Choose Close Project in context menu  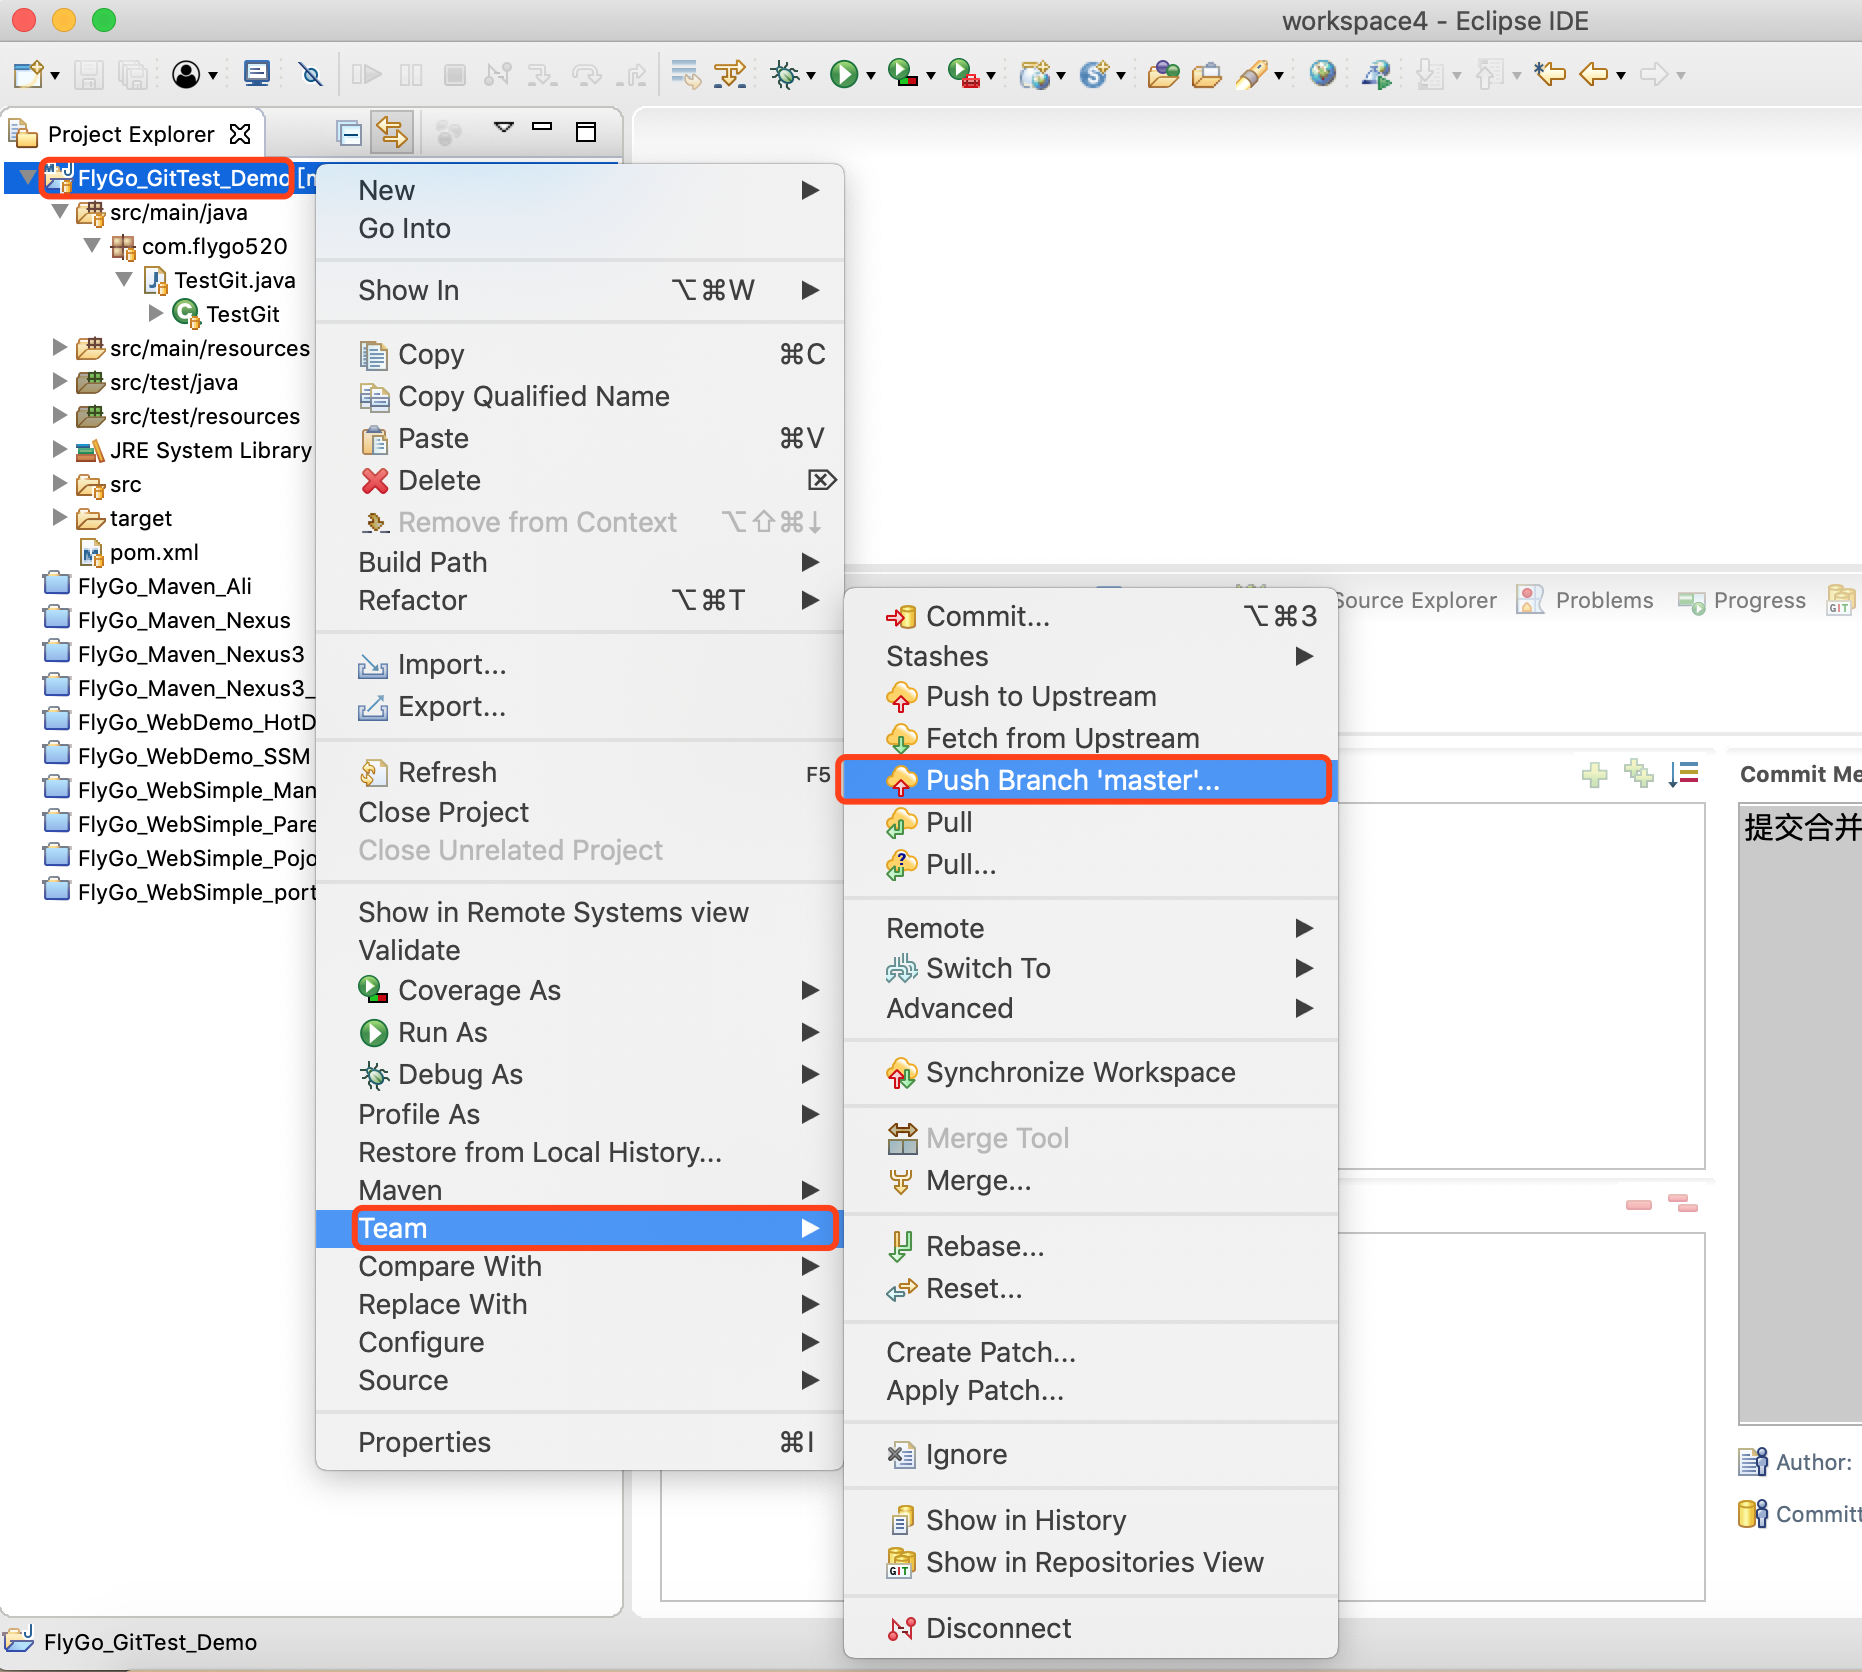[580, 812]
